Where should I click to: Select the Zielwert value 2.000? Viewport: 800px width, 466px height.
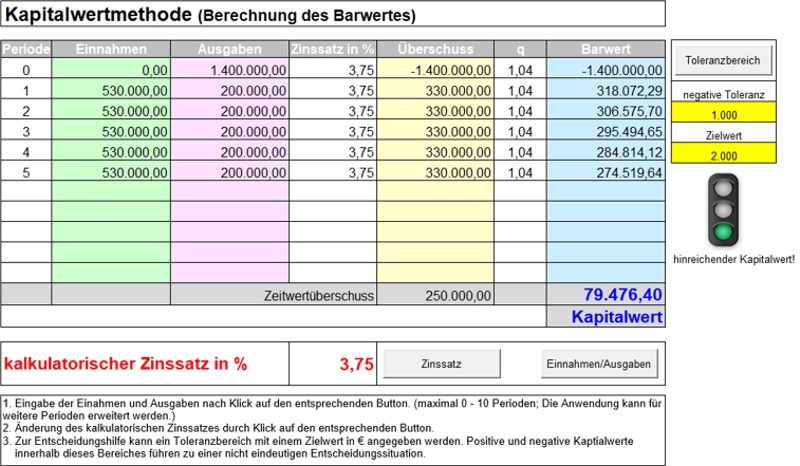[x=721, y=154]
